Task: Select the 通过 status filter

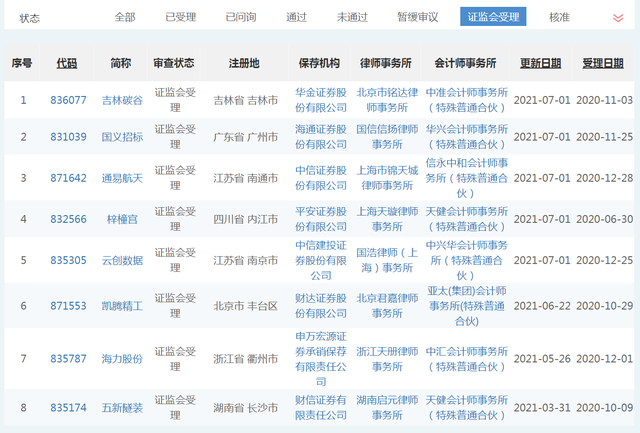Action: (x=296, y=17)
